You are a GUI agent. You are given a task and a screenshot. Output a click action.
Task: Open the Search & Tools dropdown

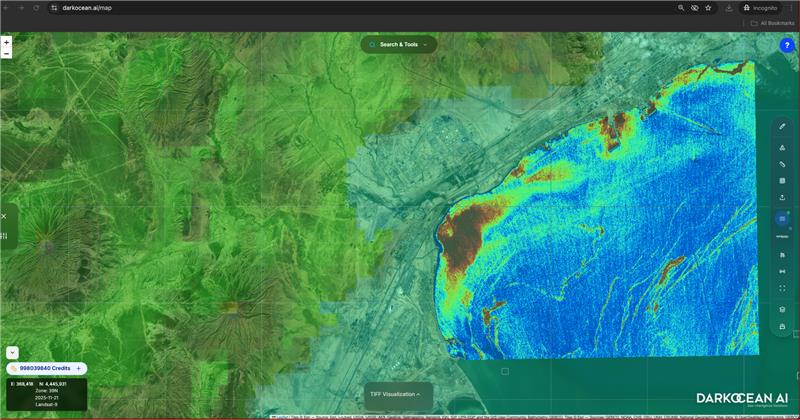399,44
